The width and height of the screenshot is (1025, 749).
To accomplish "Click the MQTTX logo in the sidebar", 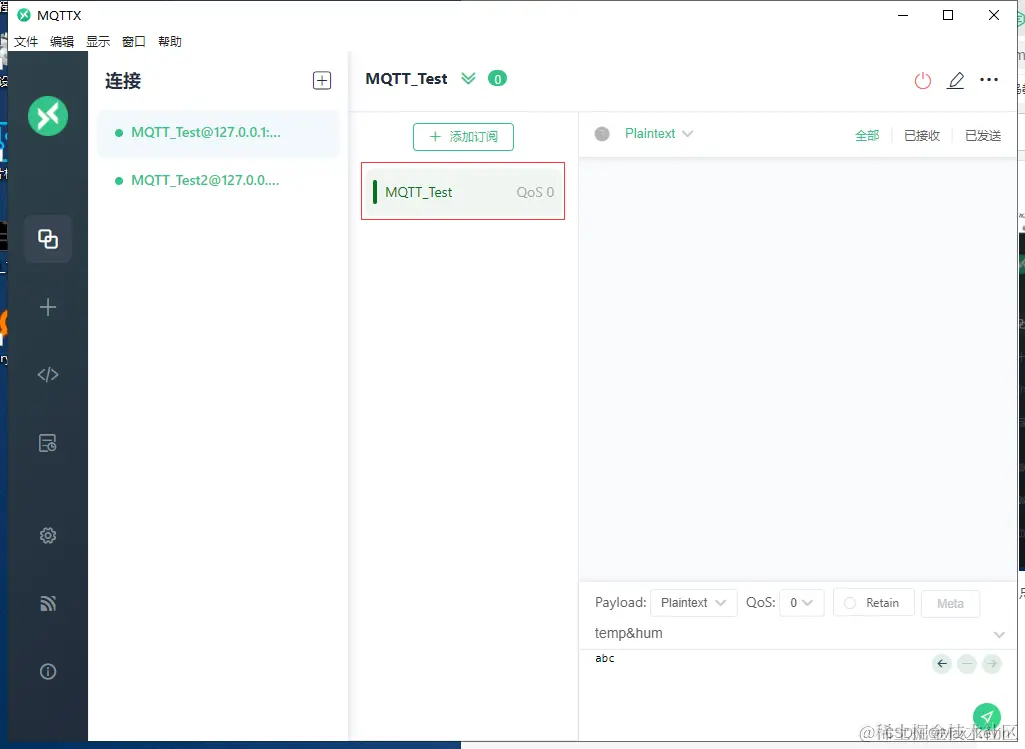I will point(48,116).
